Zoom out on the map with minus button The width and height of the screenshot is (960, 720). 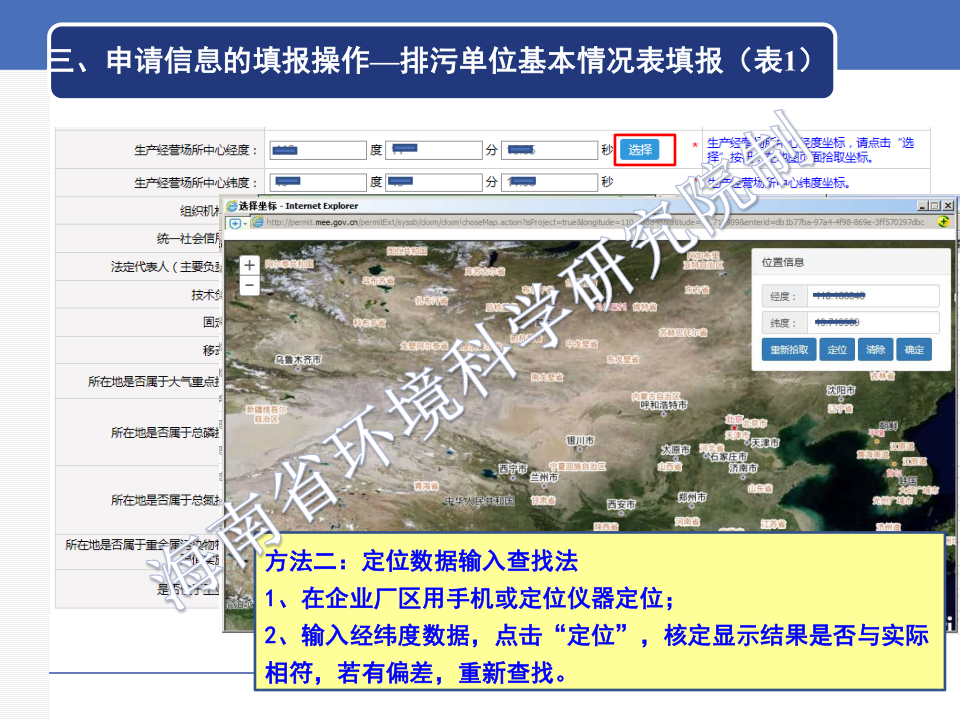tap(249, 285)
